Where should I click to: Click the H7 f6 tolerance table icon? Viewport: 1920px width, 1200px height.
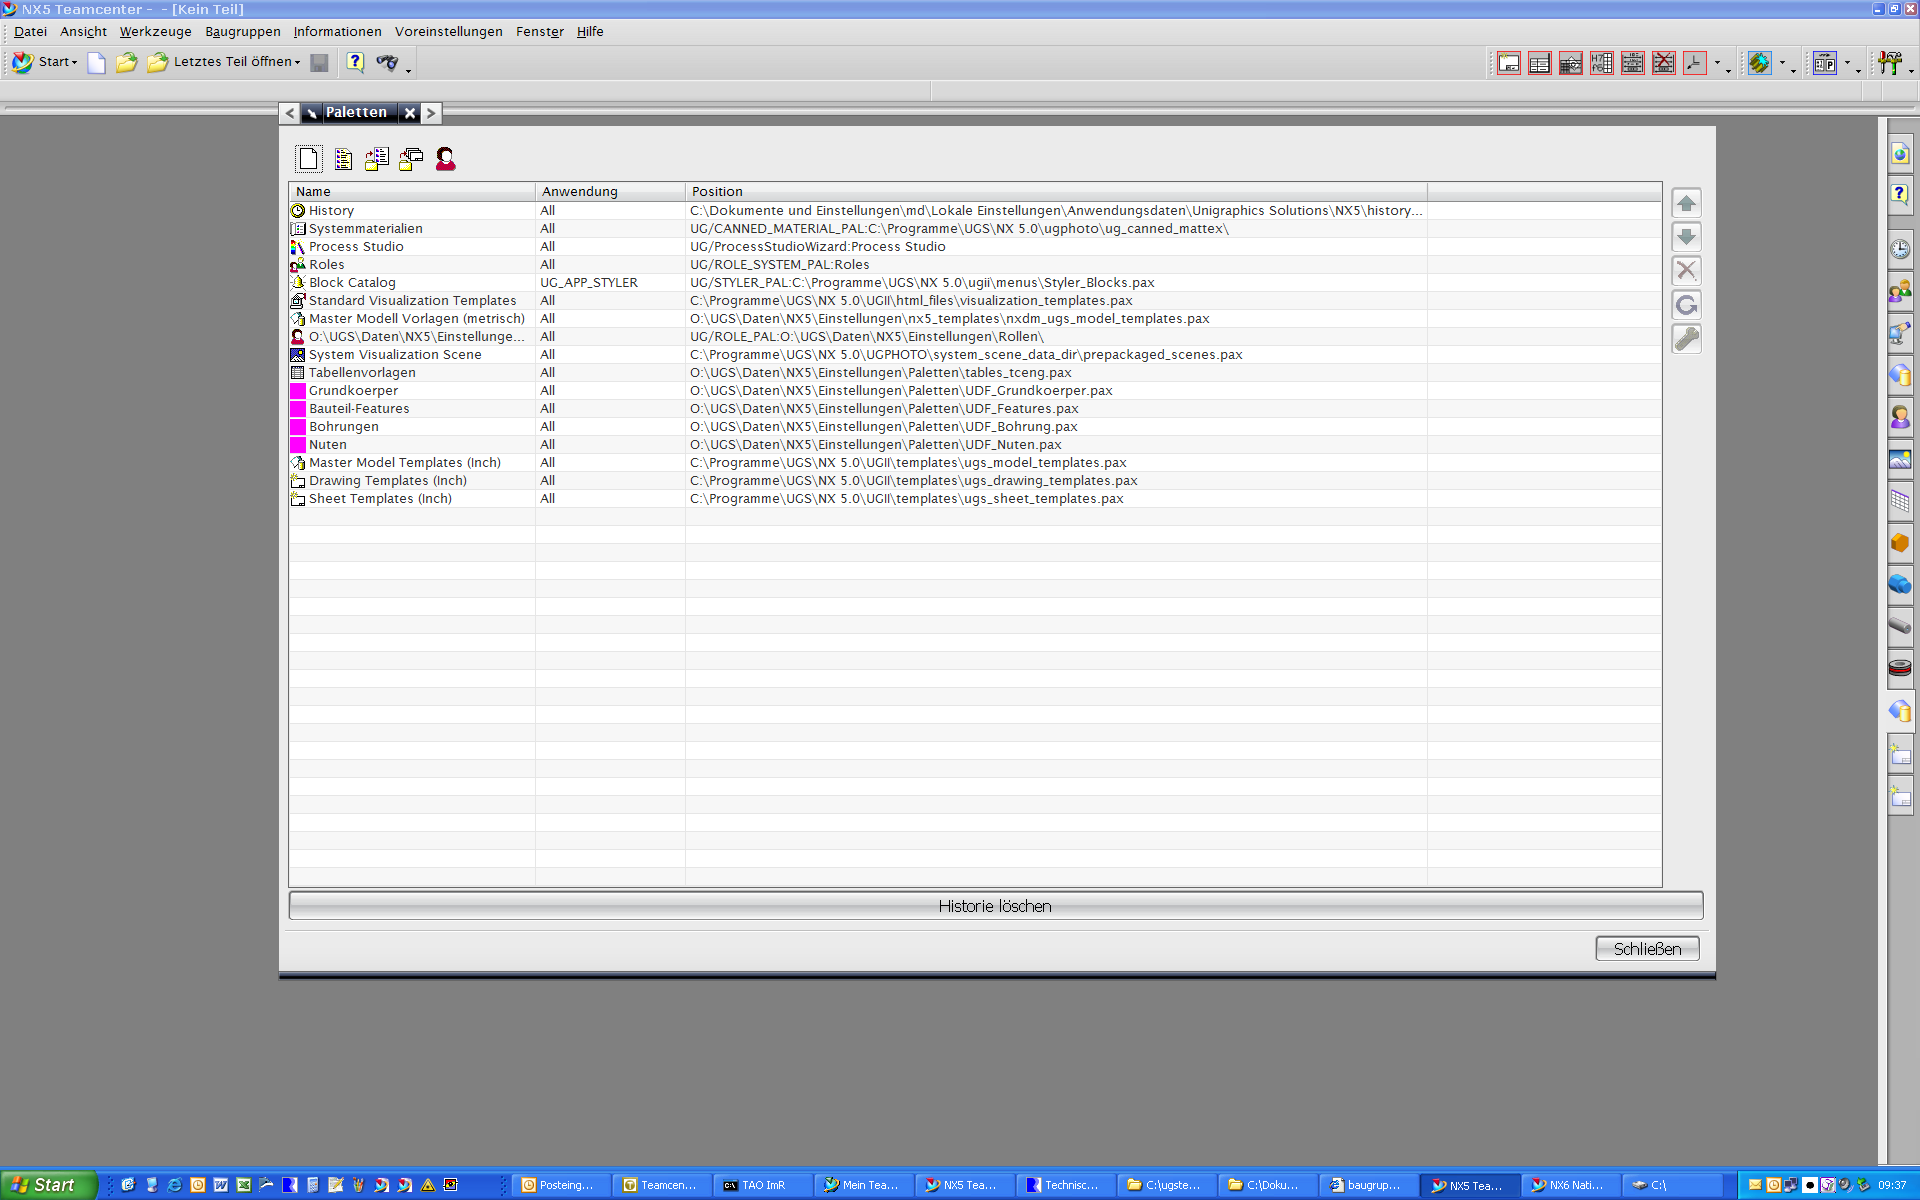pos(1602,63)
